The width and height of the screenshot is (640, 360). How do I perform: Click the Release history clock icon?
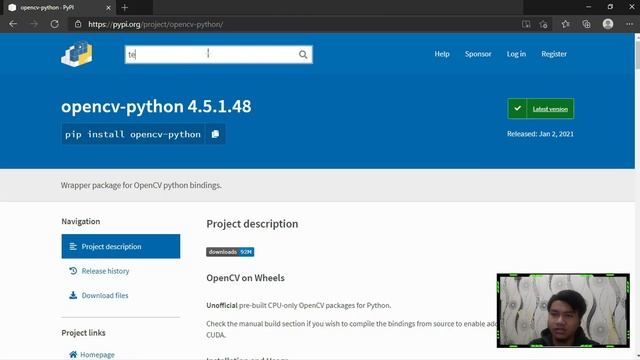pyautogui.click(x=73, y=271)
